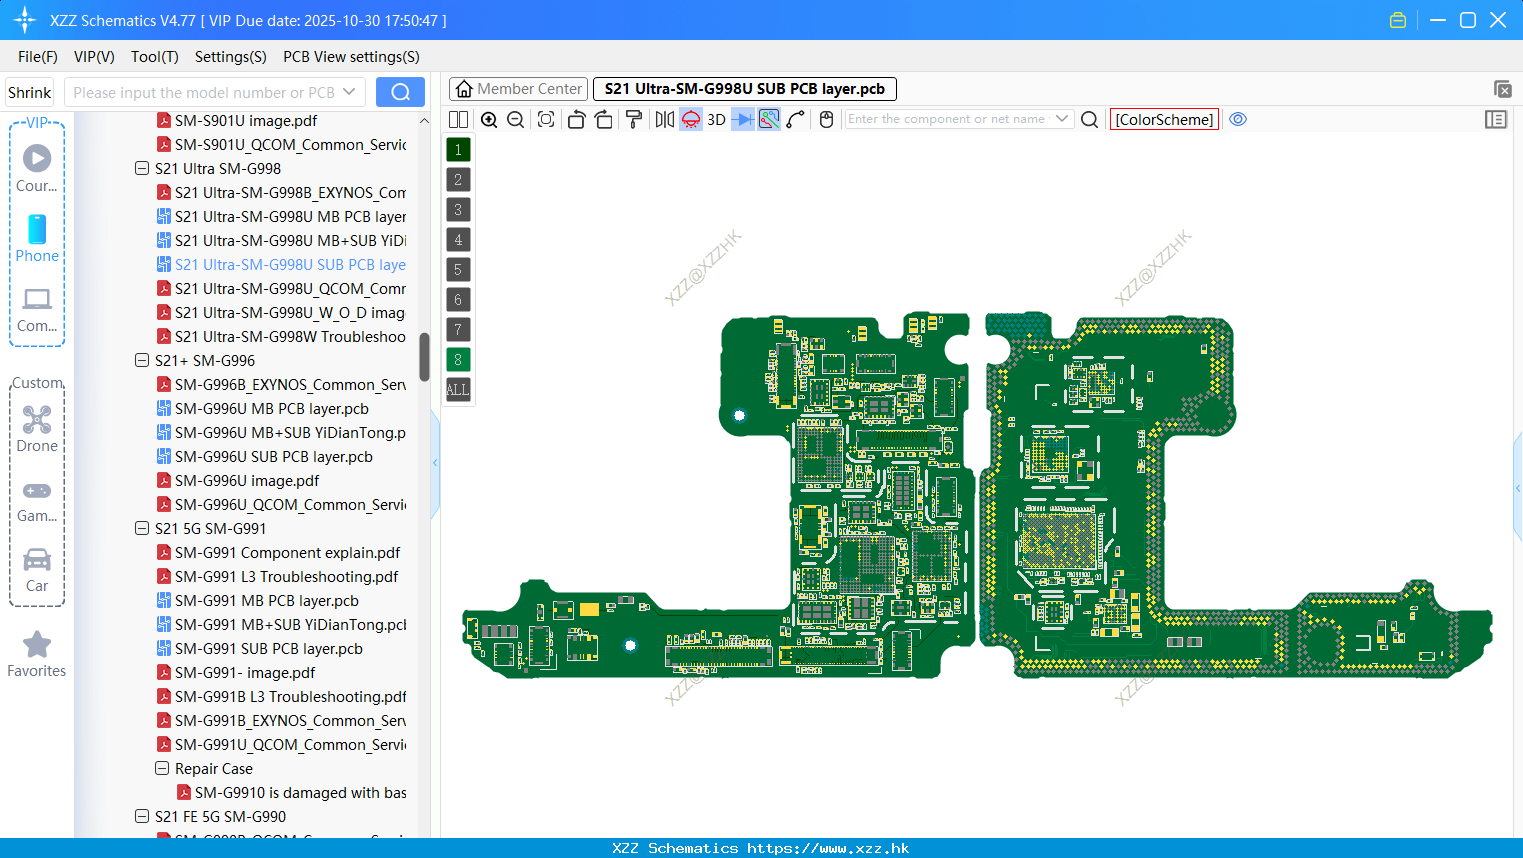Screen dimensions: 1523x858
Task: Select PCB layer 5
Action: tap(458, 269)
